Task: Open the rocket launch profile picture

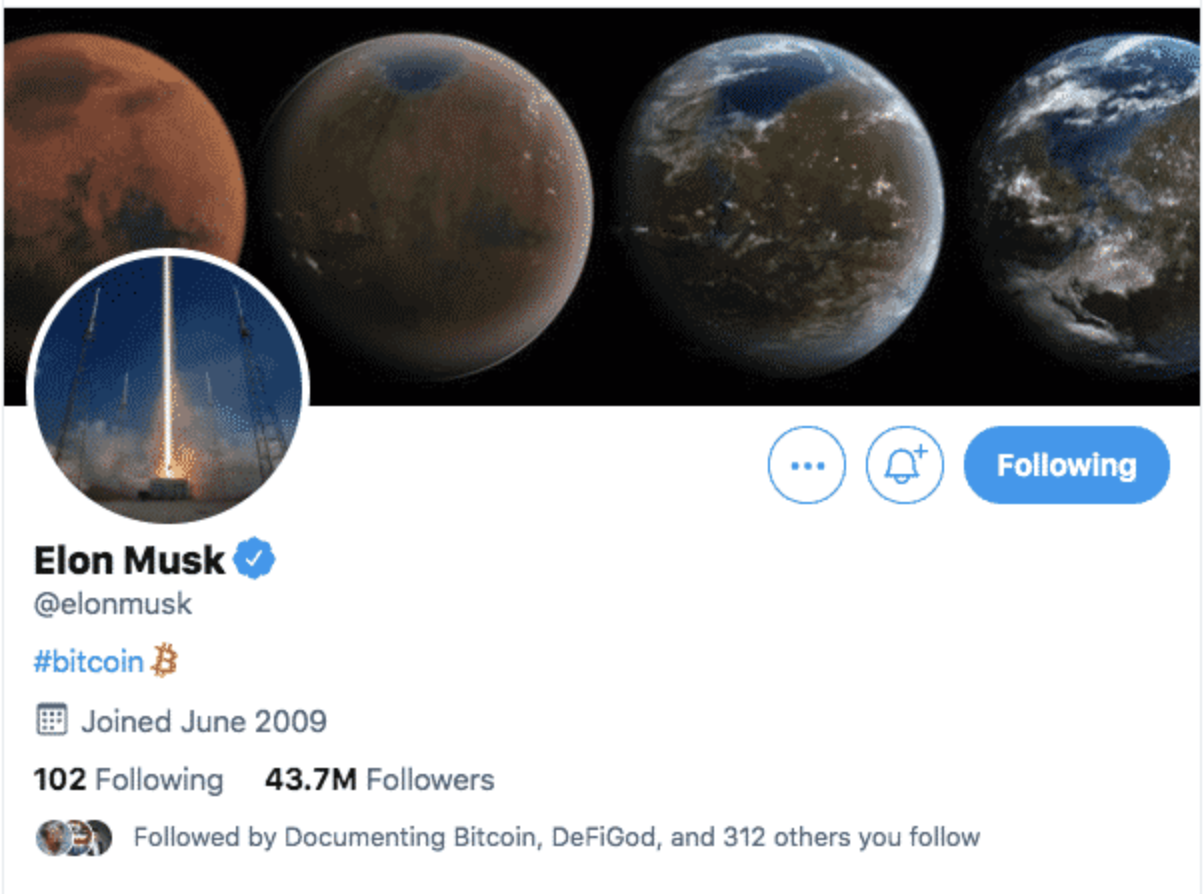Action: click(168, 388)
